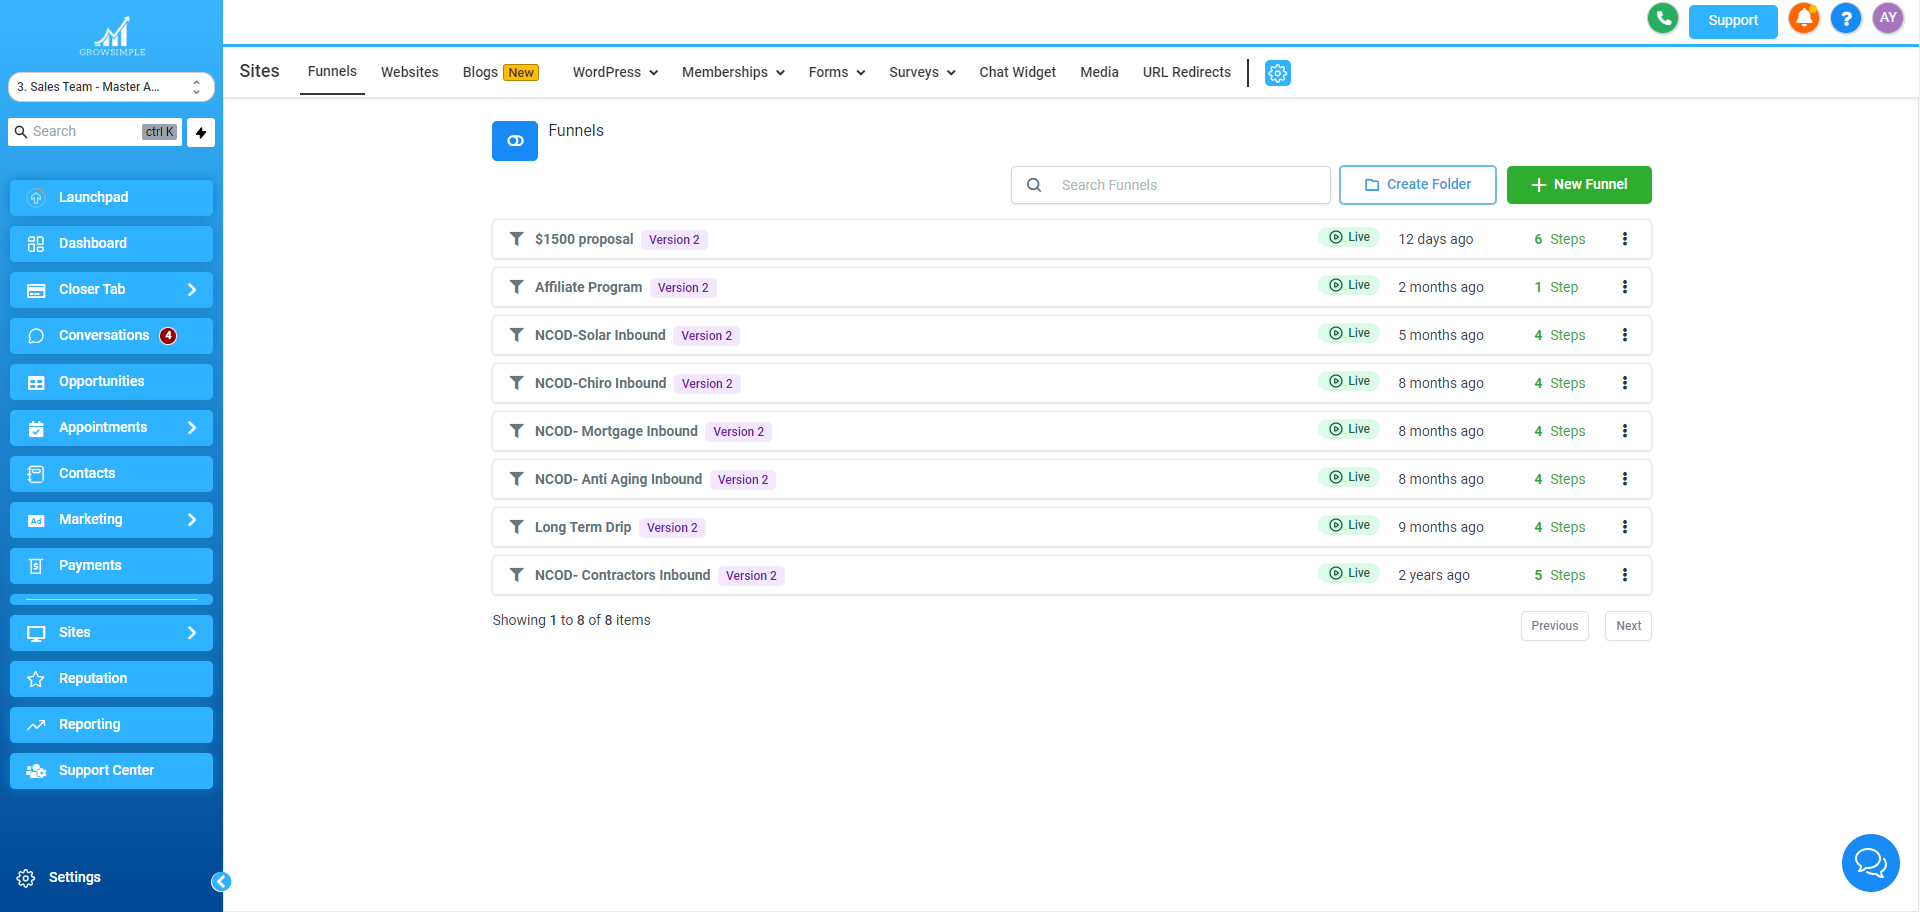Switch to the Websites tab
This screenshot has height=912, width=1920.
[409, 72]
